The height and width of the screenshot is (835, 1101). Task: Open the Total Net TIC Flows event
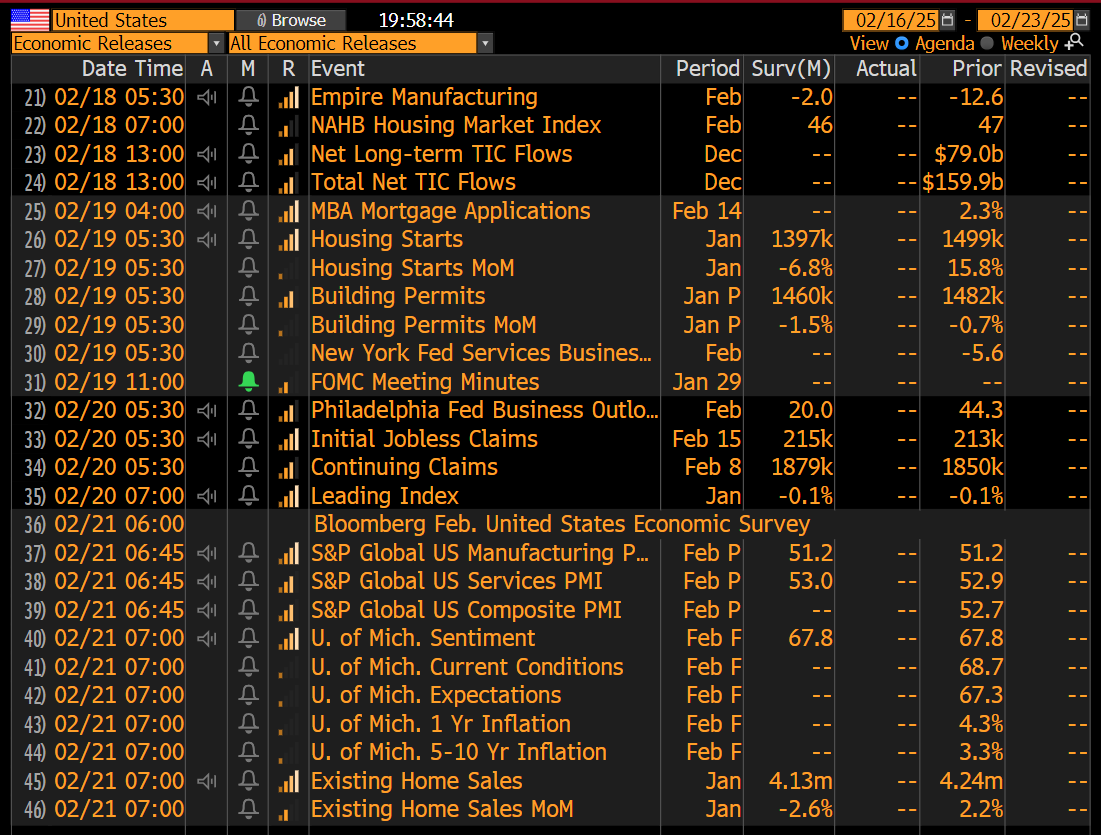(x=413, y=183)
